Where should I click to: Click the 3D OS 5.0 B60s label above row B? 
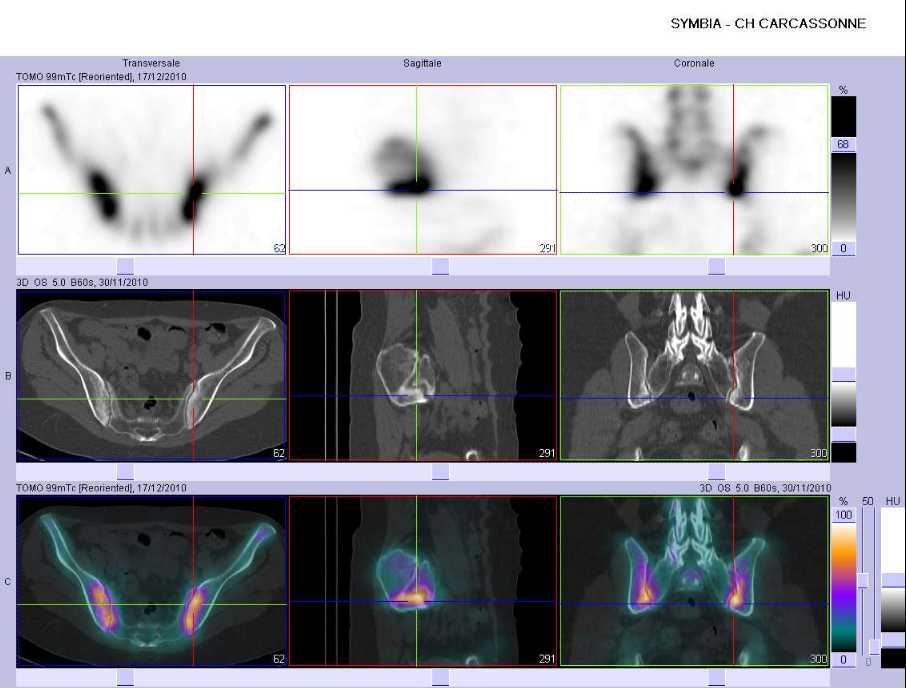pyautogui.click(x=82, y=282)
